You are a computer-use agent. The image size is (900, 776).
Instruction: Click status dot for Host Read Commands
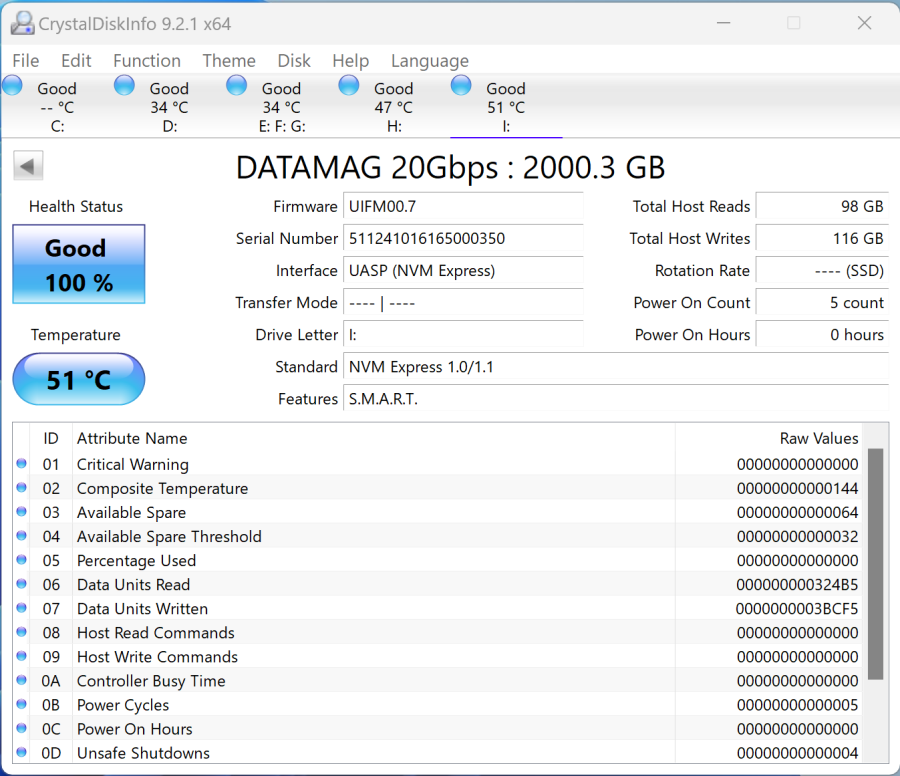click(x=22, y=632)
